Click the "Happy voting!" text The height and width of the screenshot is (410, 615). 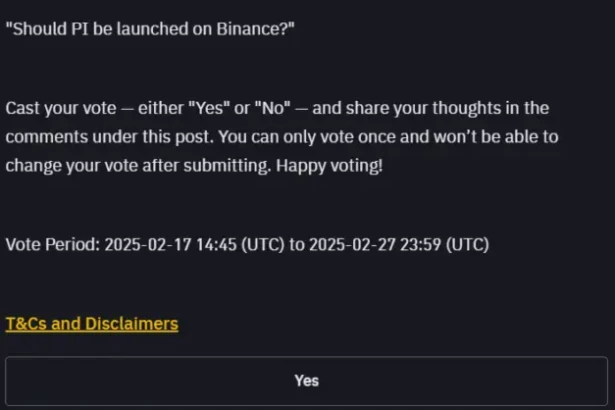[x=329, y=166]
